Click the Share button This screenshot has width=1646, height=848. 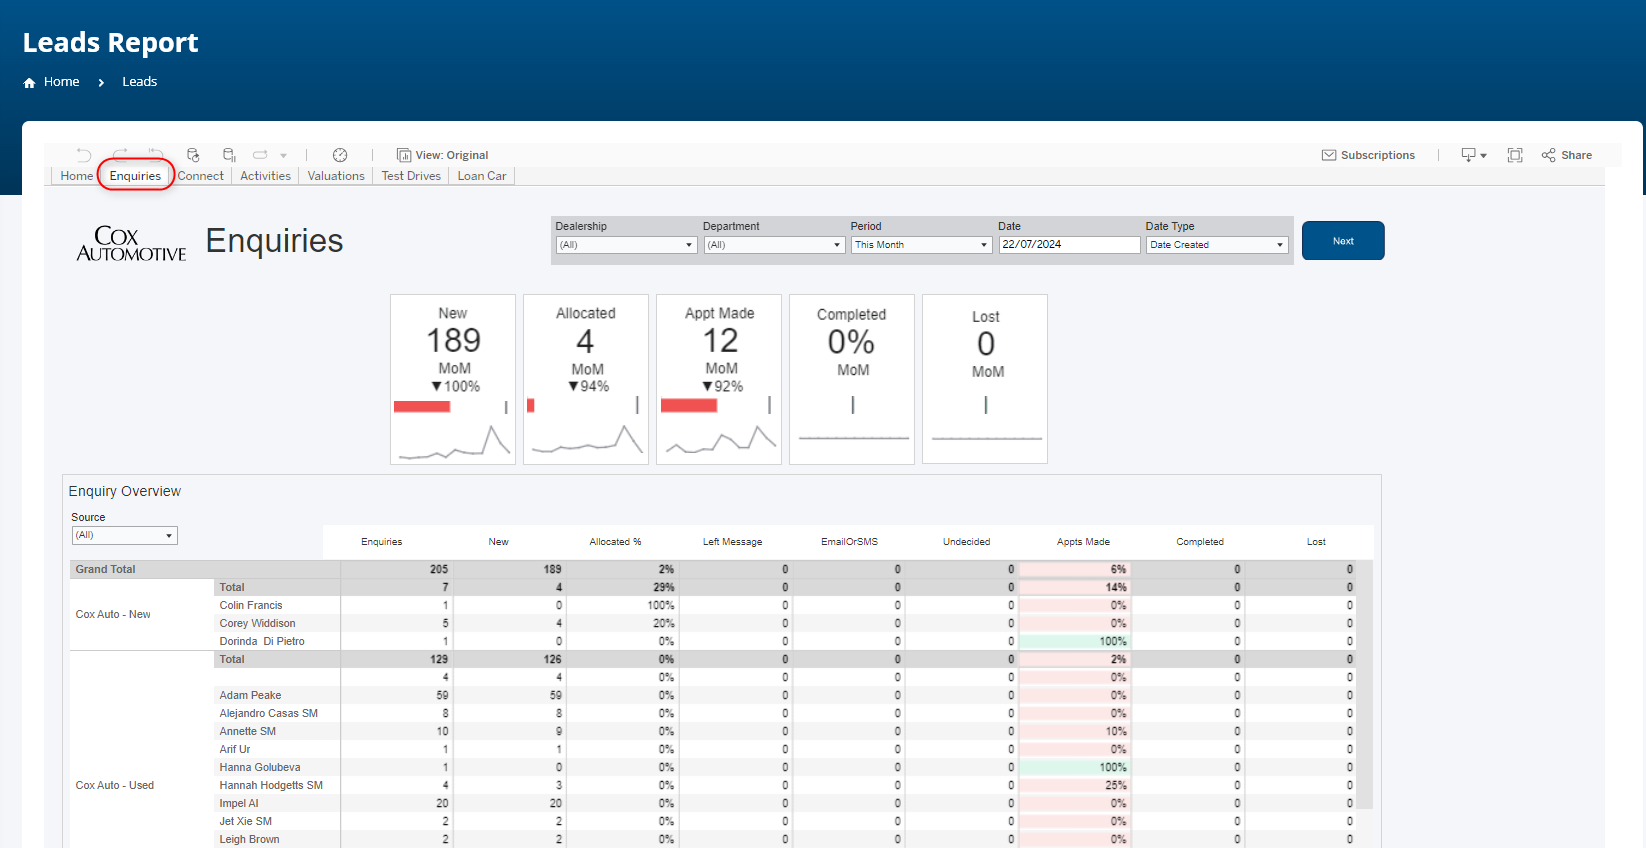[x=1567, y=155]
